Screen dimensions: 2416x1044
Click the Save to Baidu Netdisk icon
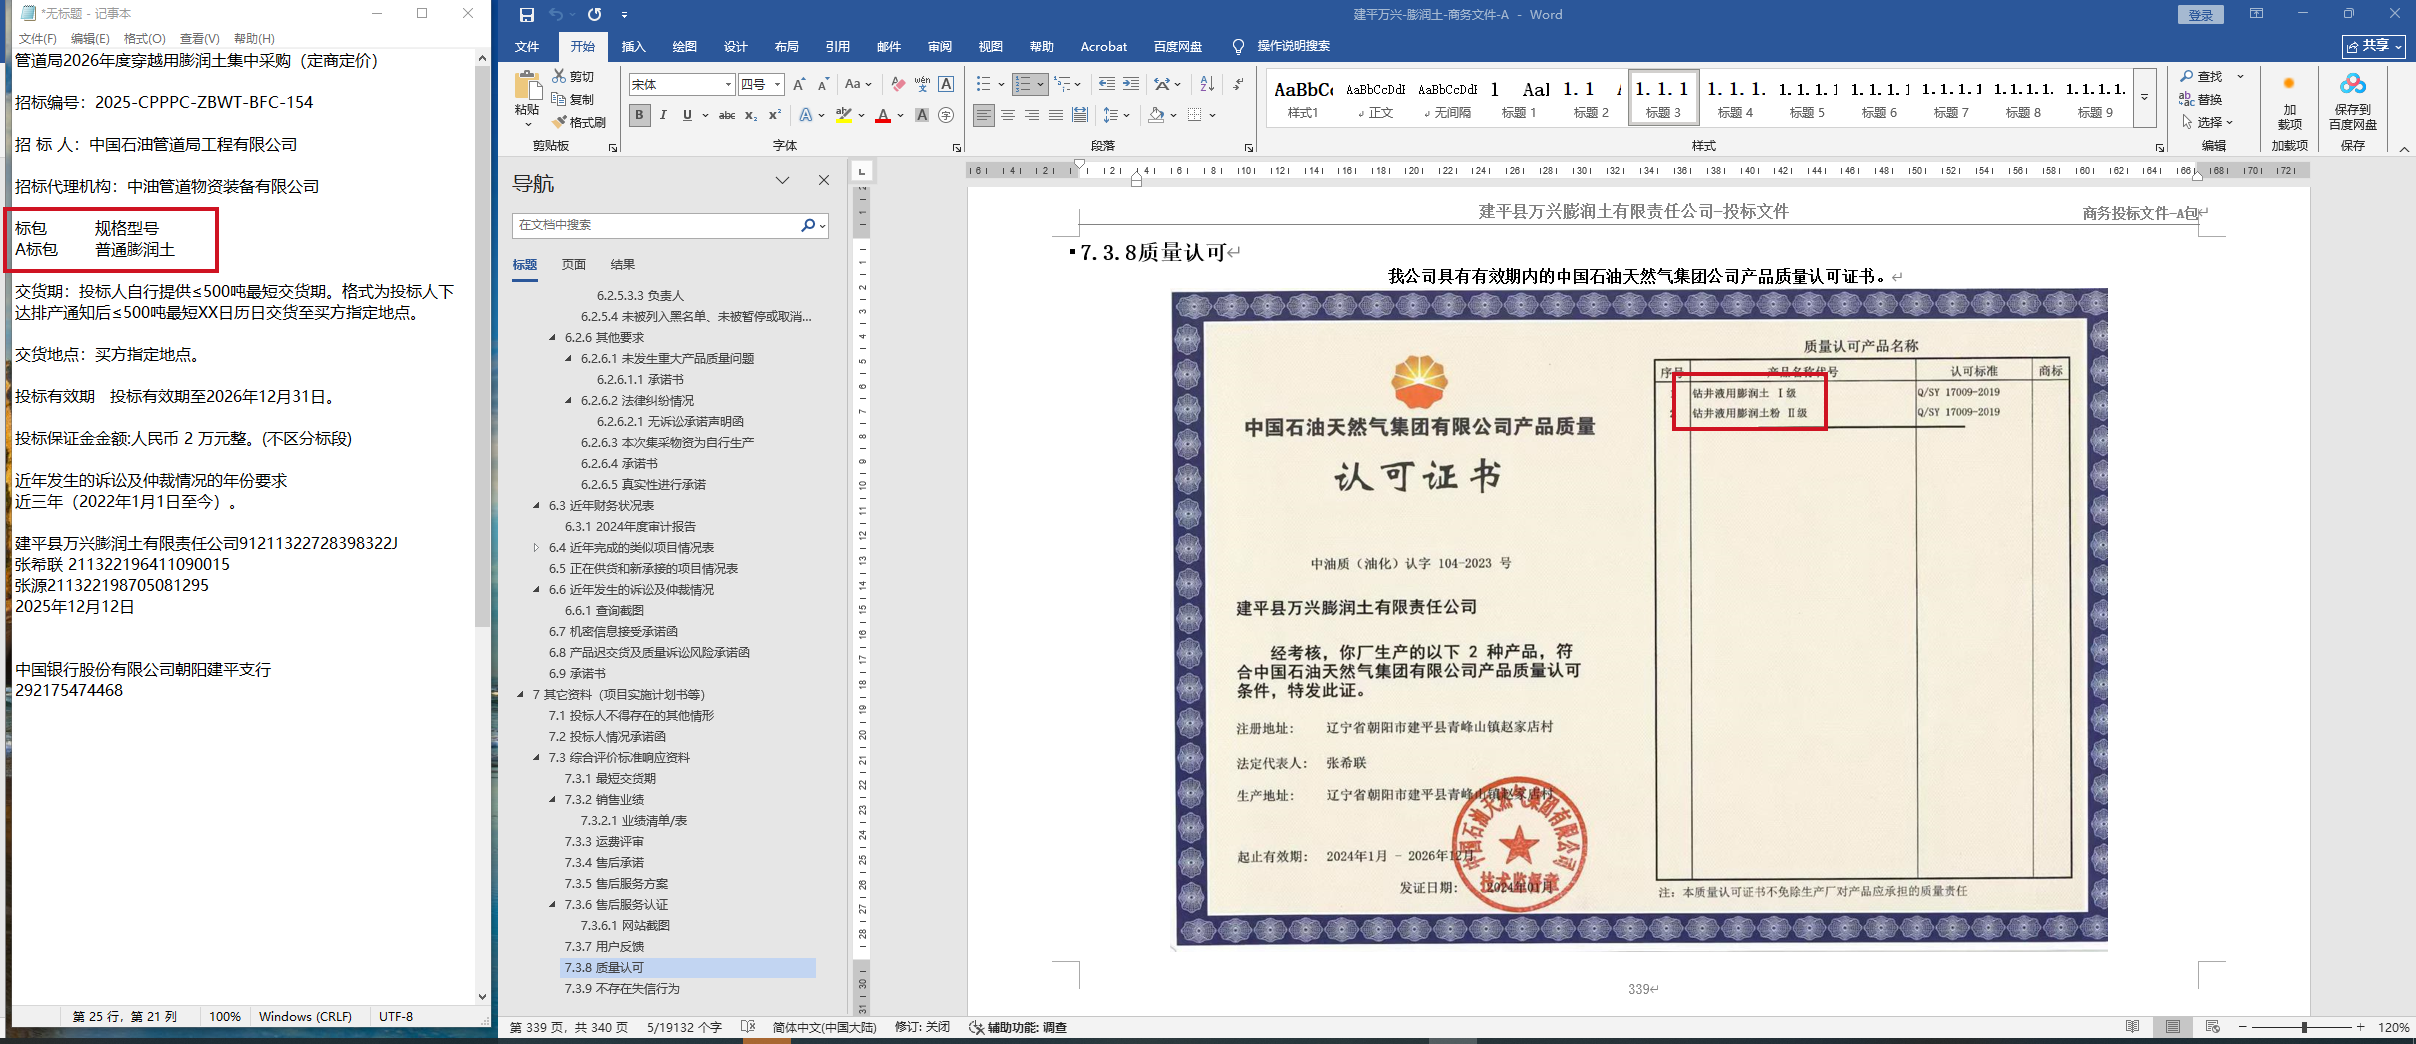click(x=2352, y=102)
